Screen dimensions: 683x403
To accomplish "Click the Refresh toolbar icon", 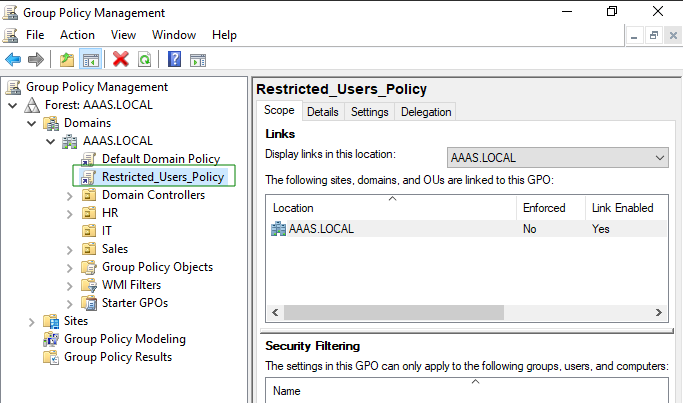I will [x=145, y=59].
